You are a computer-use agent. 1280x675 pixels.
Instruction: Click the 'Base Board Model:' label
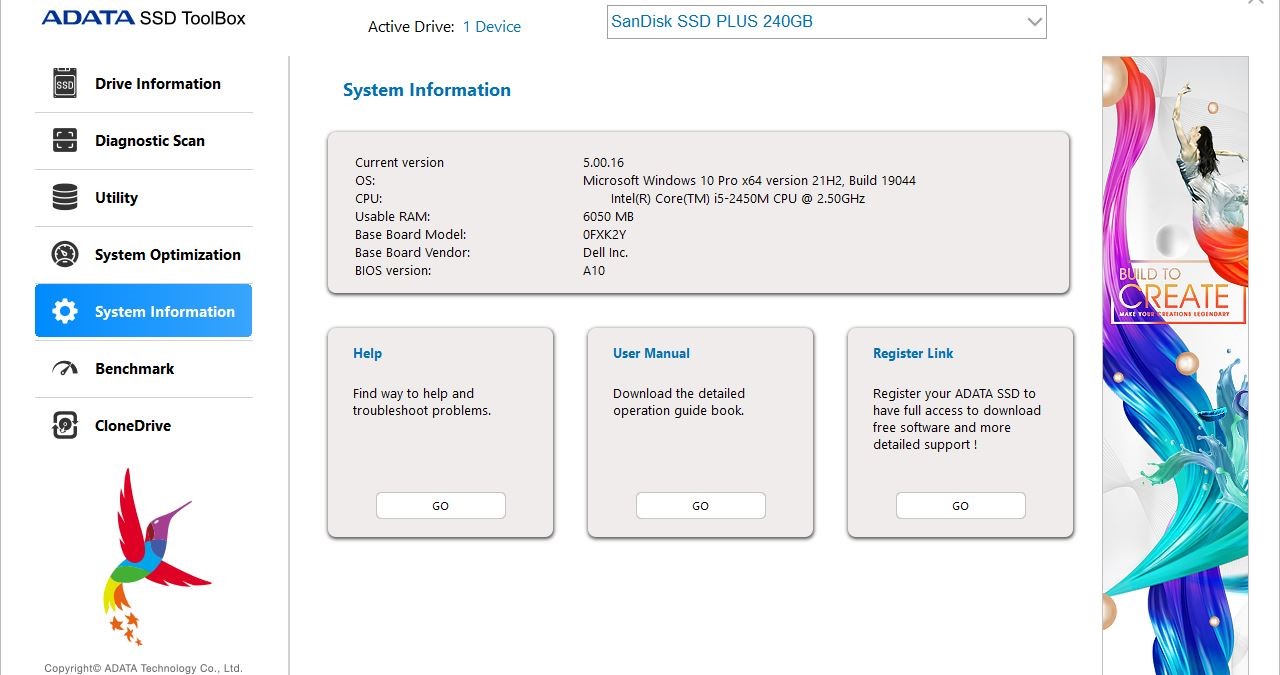411,235
